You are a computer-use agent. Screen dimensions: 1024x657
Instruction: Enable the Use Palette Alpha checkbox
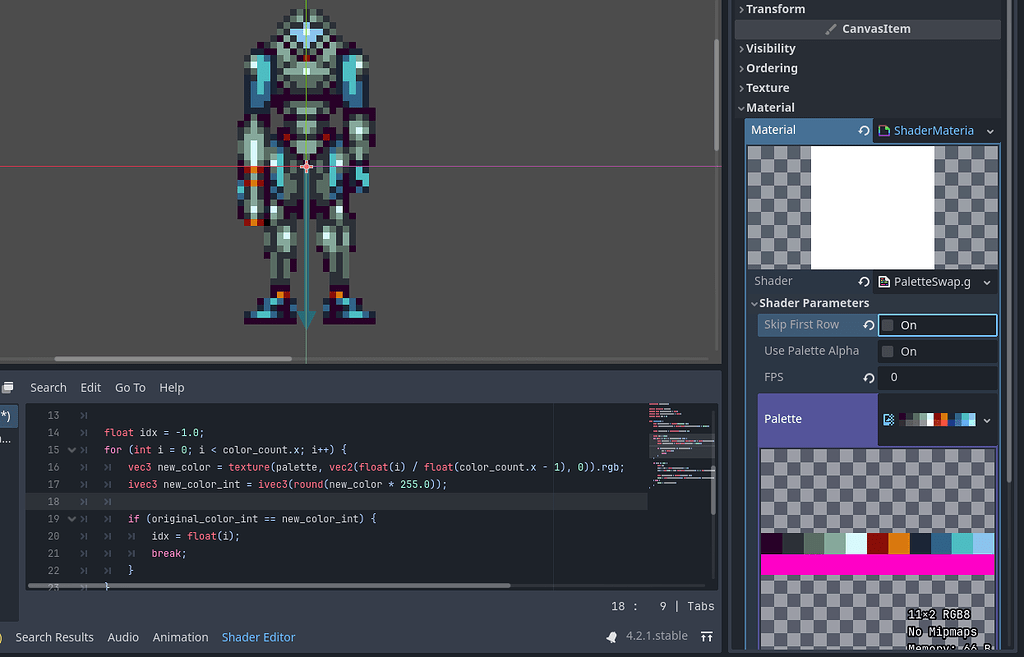click(x=889, y=350)
